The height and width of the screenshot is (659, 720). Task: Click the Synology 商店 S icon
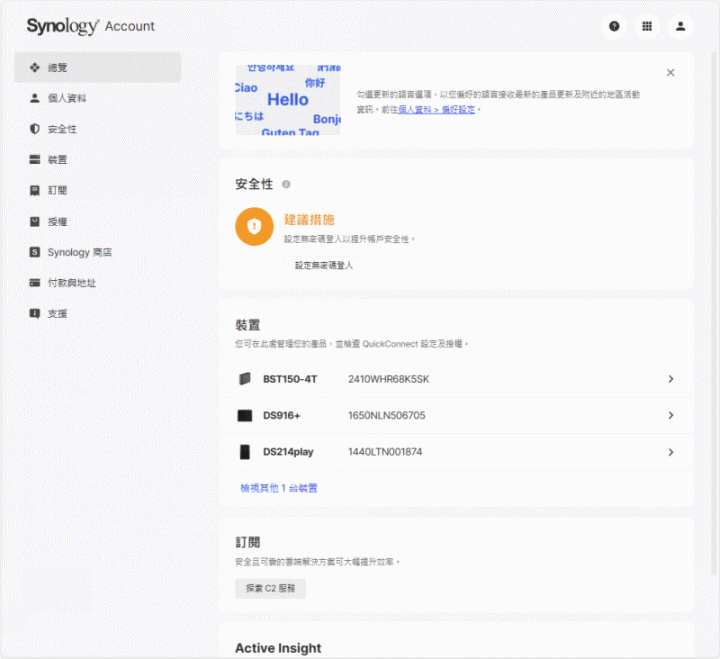point(35,252)
